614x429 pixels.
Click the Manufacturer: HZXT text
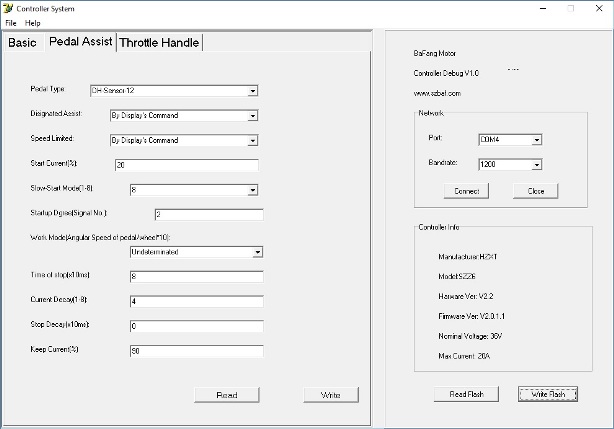tap(468, 257)
